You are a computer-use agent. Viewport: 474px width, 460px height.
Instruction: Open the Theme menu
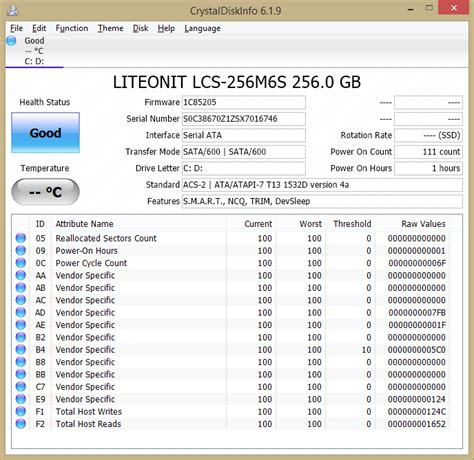[x=110, y=28]
